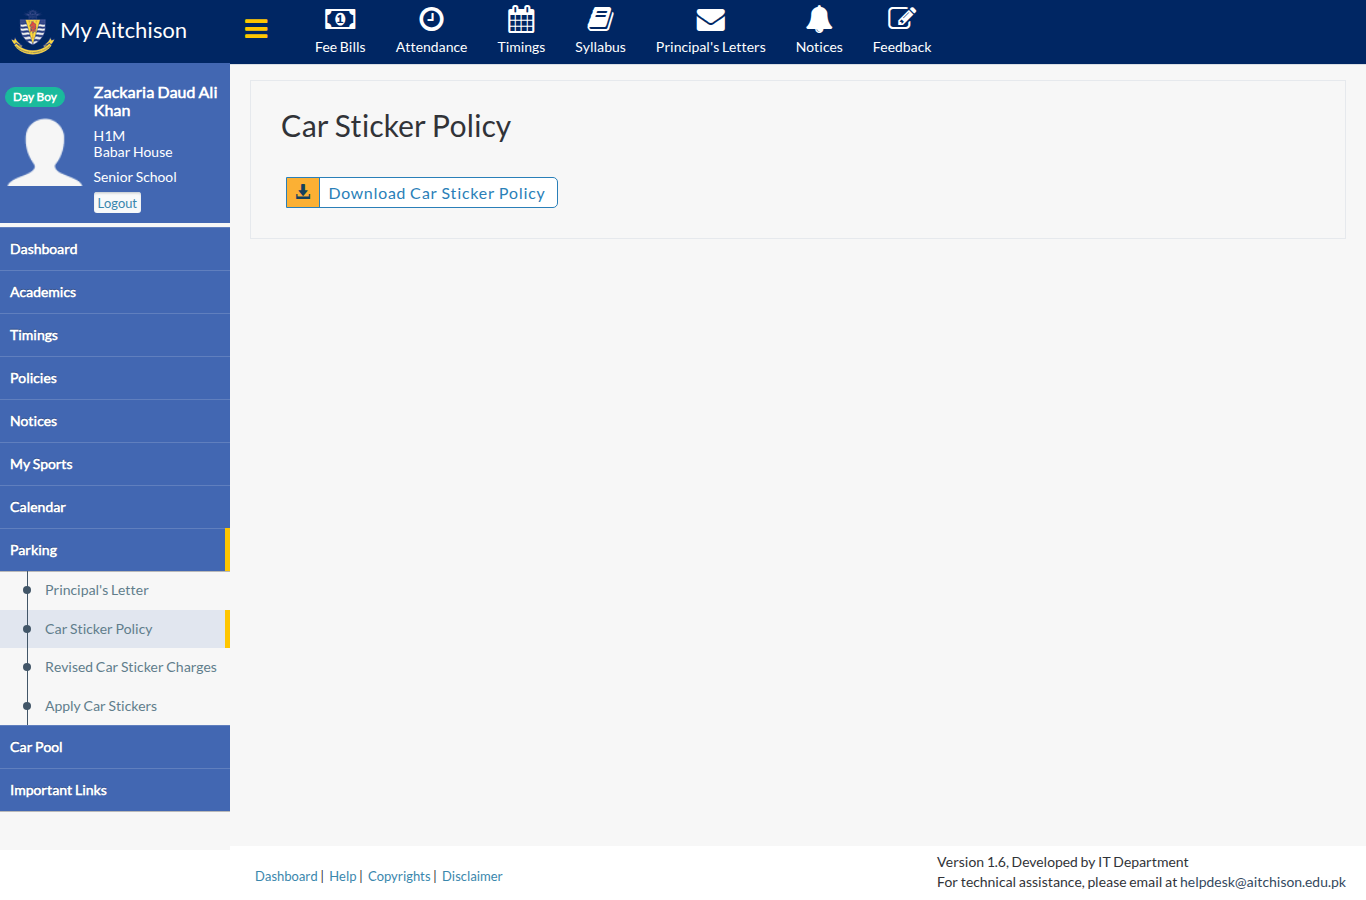Click the Logout button

117,203
